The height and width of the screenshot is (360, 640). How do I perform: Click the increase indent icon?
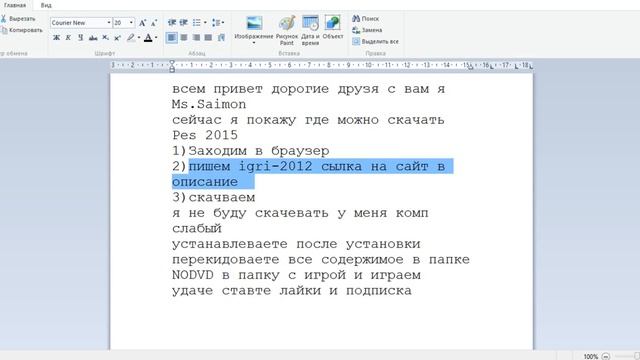click(184, 22)
